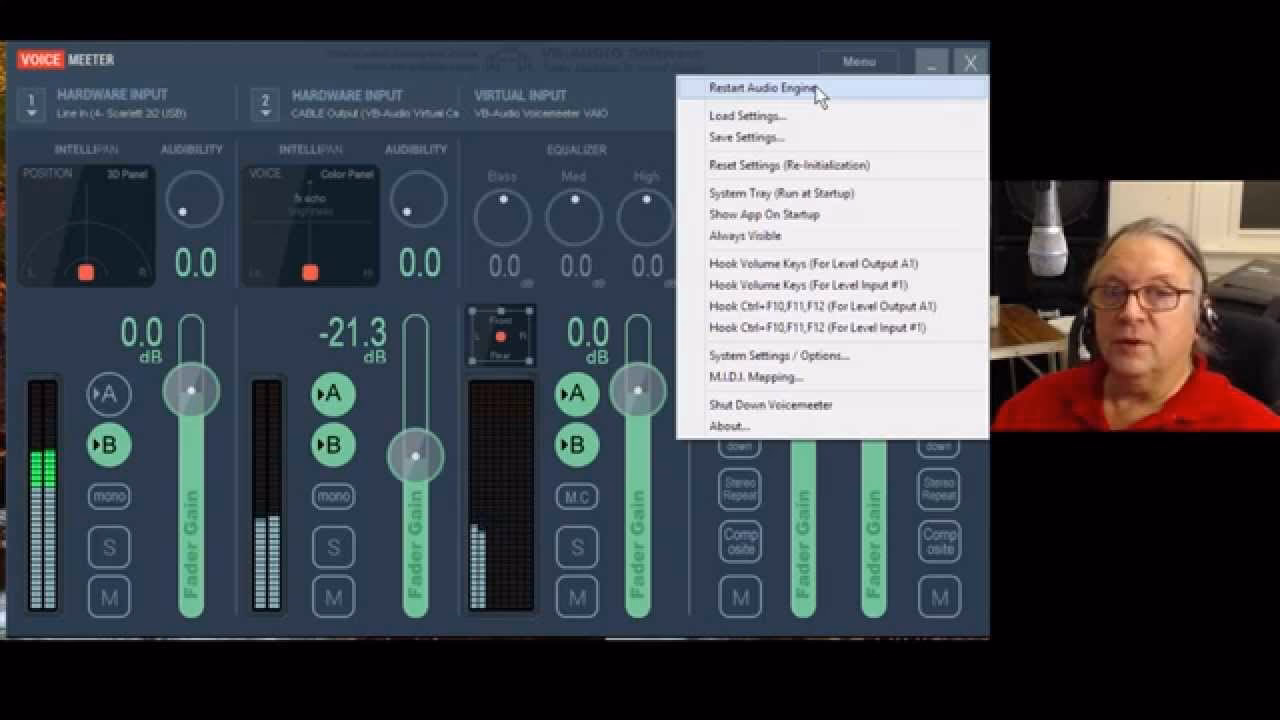This screenshot has height=720, width=1280.
Task: Open Hardware Input 1 device dropdown
Action: [x=31, y=105]
